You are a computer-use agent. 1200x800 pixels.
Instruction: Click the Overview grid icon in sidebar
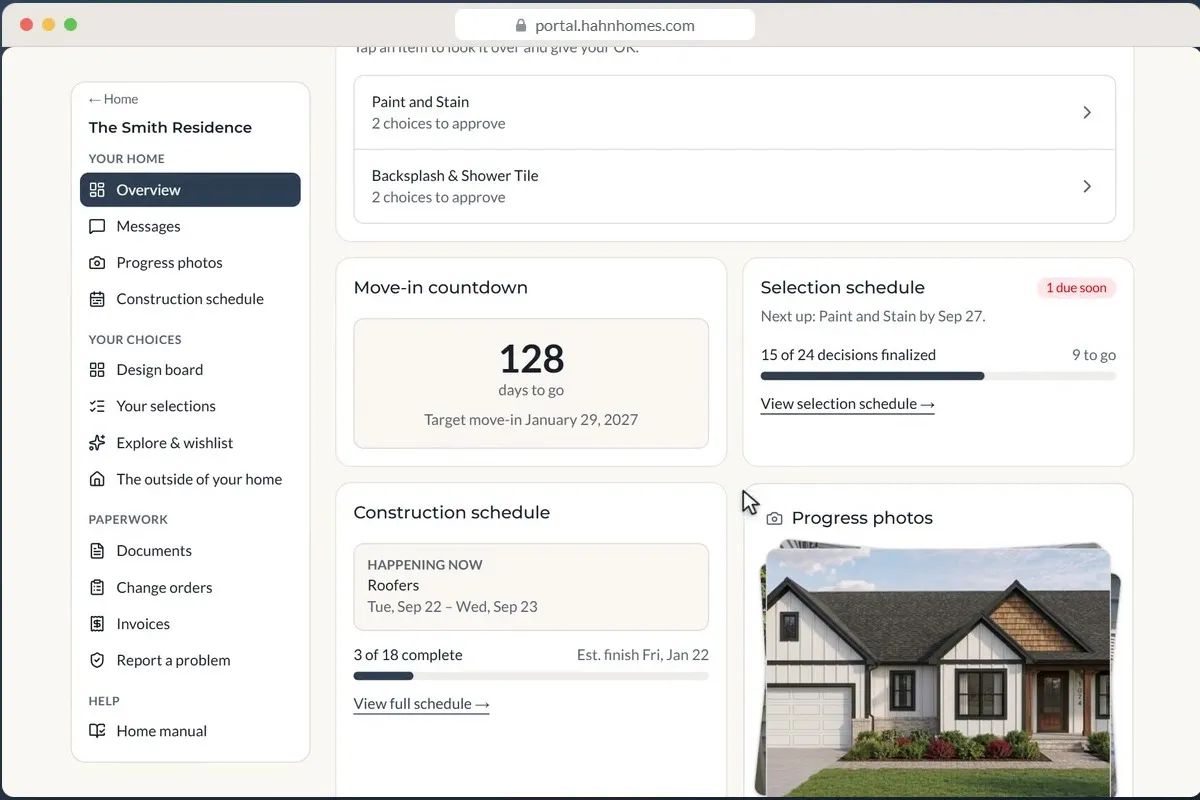97,190
